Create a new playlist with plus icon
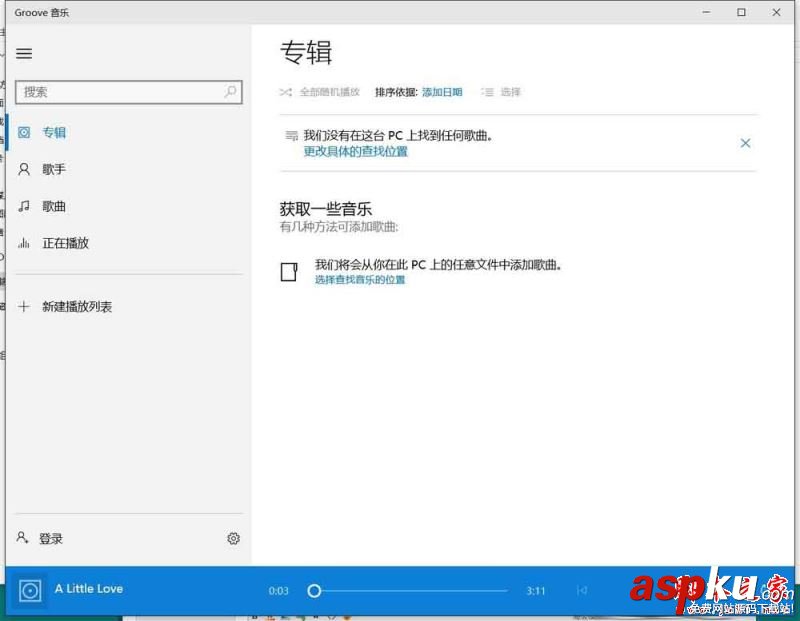Viewport: 800px width, 621px height. click(25, 306)
